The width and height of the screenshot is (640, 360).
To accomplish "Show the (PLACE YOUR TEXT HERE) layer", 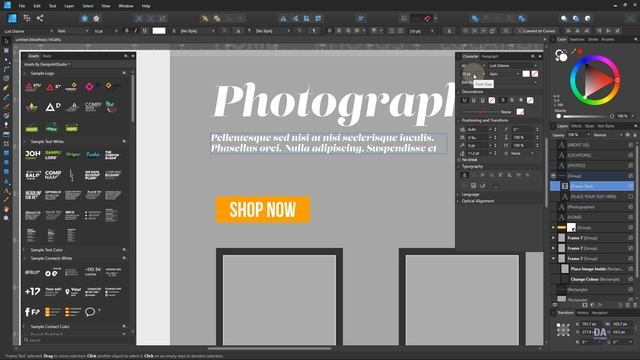I will 631,196.
